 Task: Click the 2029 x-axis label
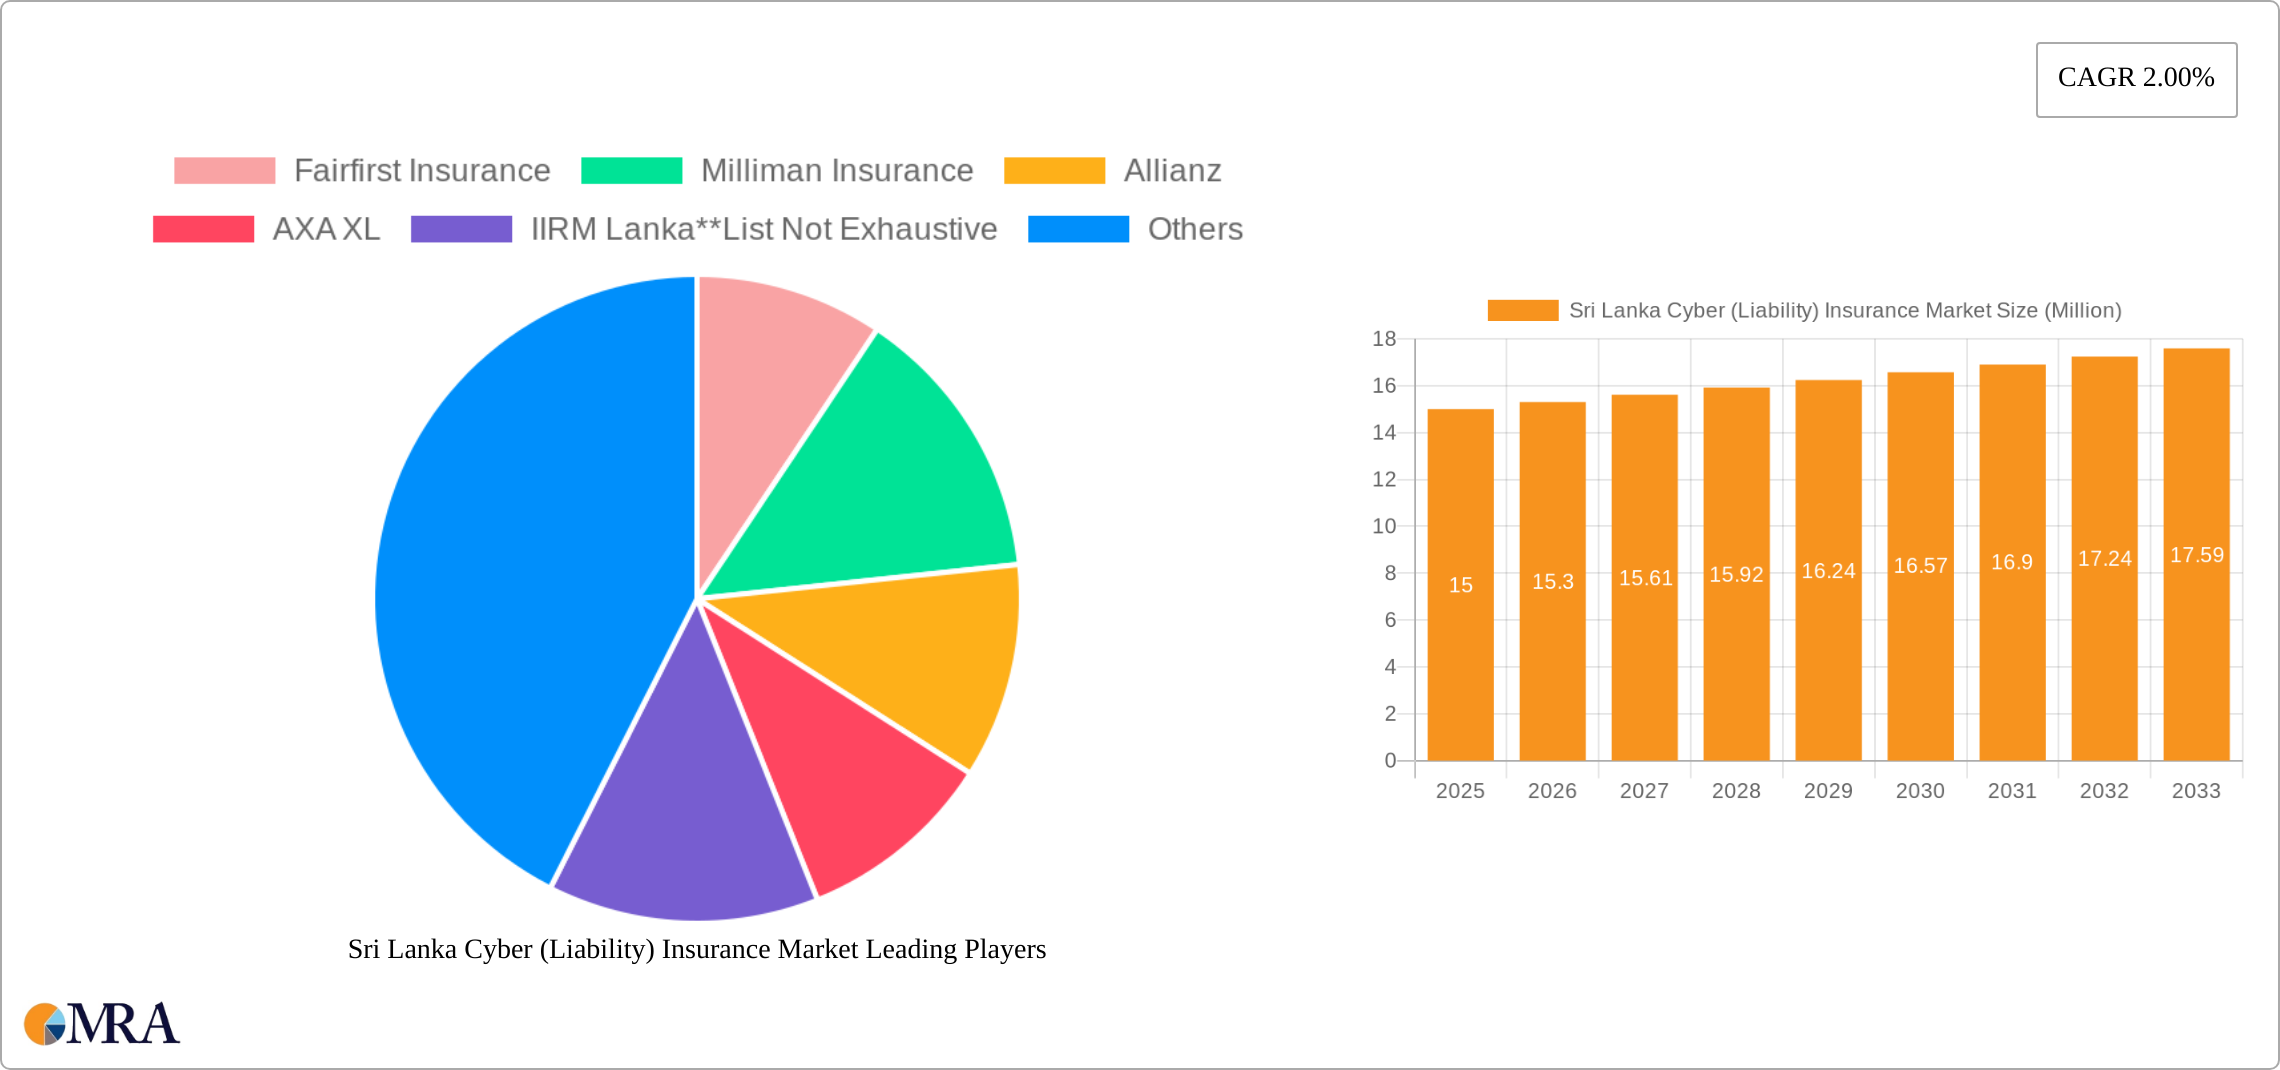[x=1828, y=791]
